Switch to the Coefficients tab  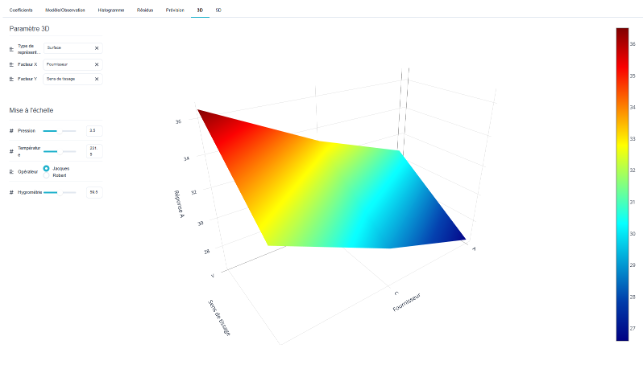(21, 10)
